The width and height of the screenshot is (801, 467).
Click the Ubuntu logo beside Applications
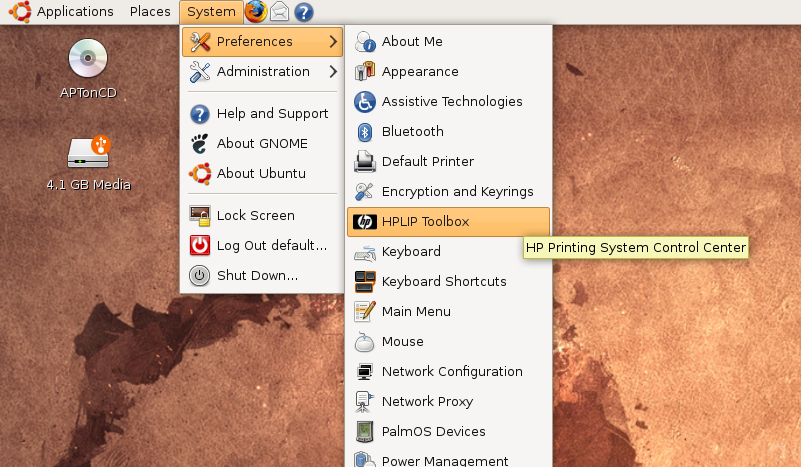(20, 12)
